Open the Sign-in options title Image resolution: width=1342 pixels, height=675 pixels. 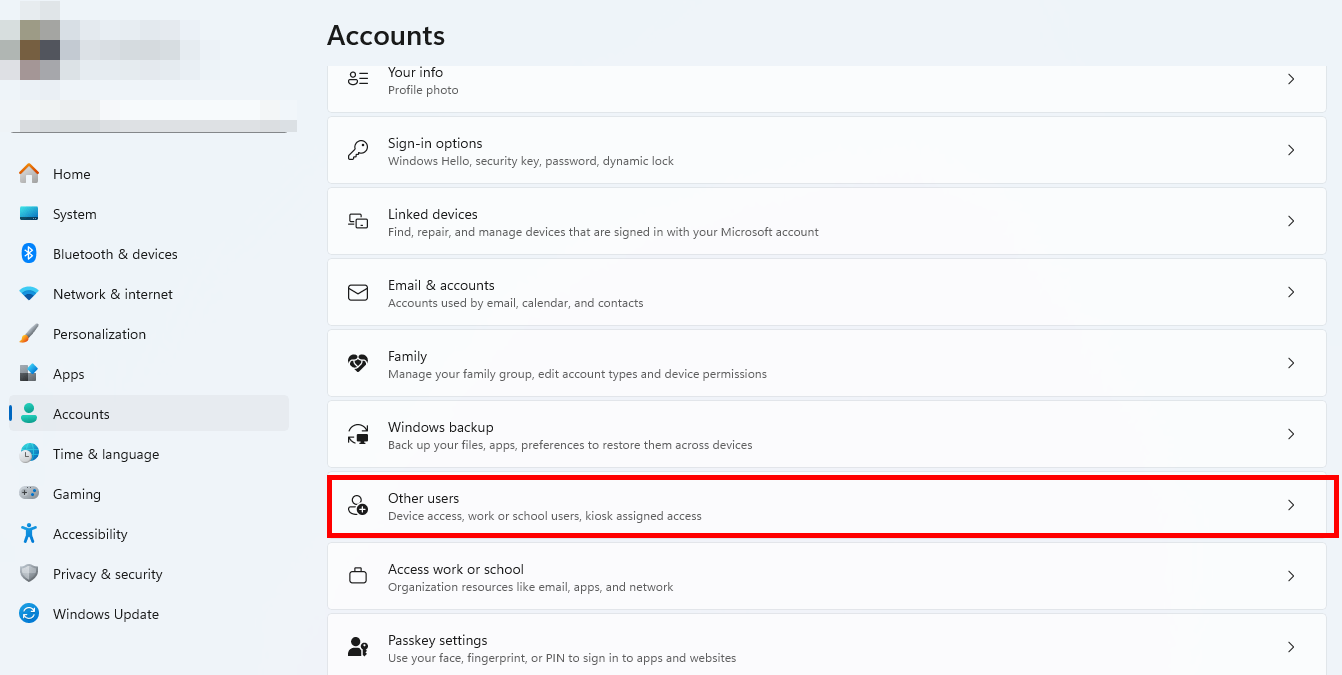click(435, 143)
